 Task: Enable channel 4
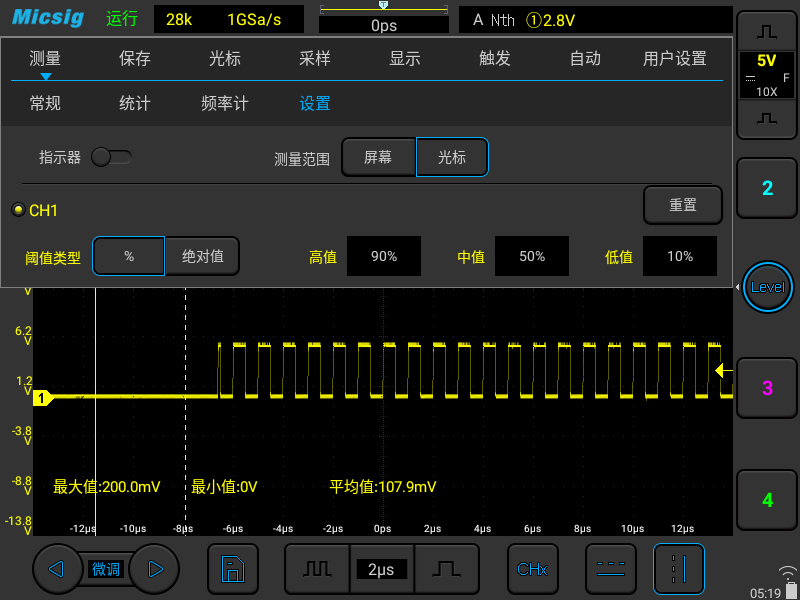pyautogui.click(x=767, y=500)
